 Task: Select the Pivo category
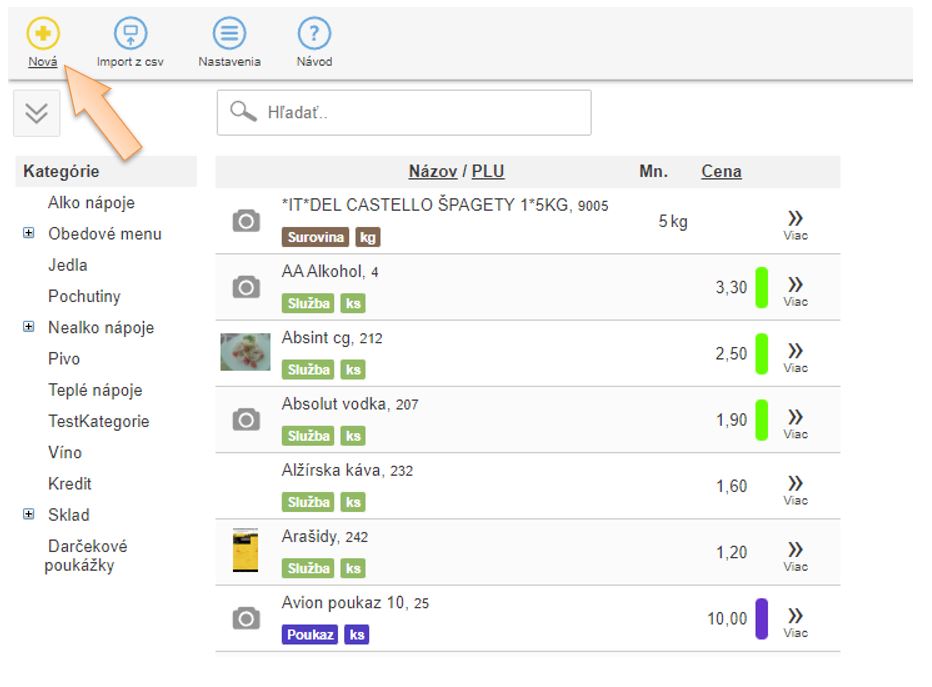click(x=64, y=359)
